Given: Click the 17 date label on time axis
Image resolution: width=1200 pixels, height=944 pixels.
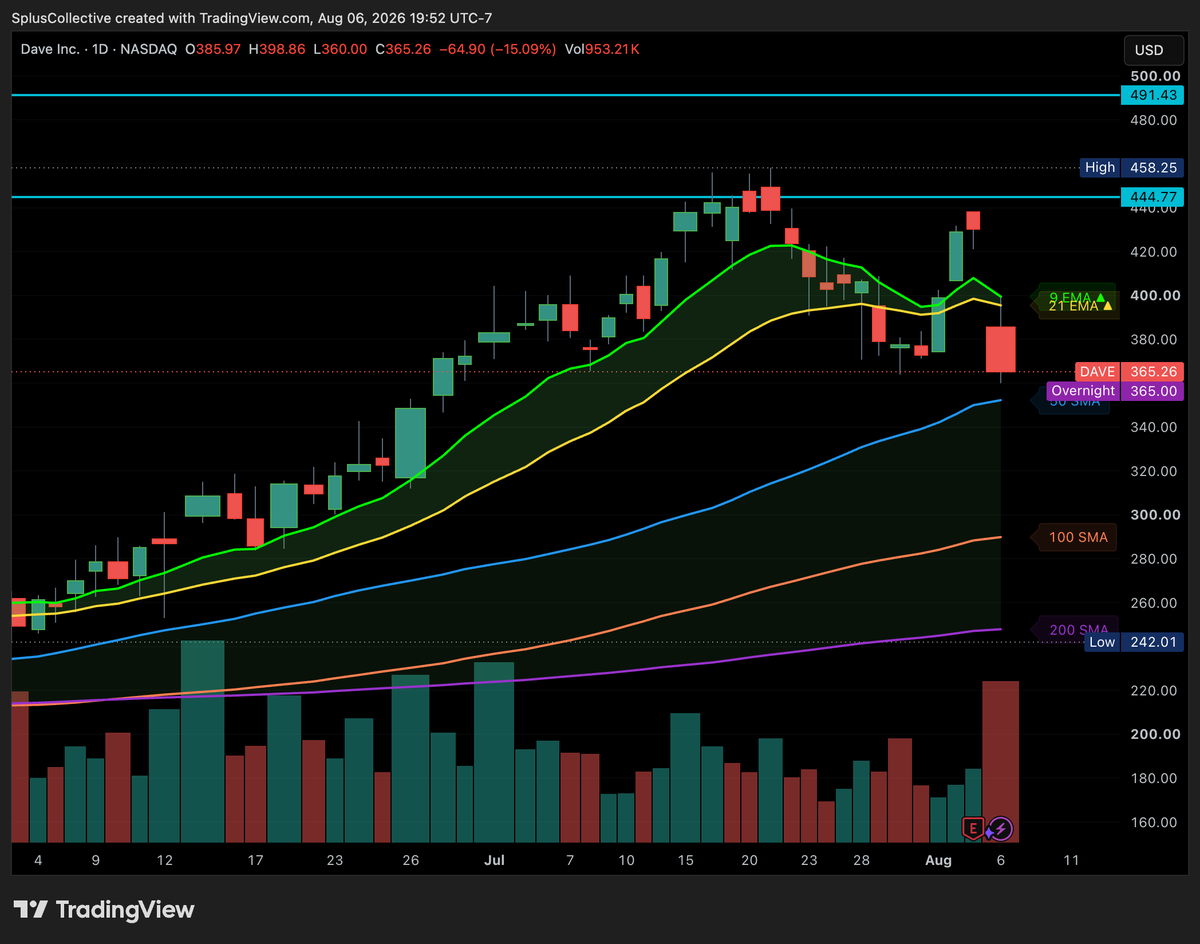Looking at the screenshot, I should 256,860.
